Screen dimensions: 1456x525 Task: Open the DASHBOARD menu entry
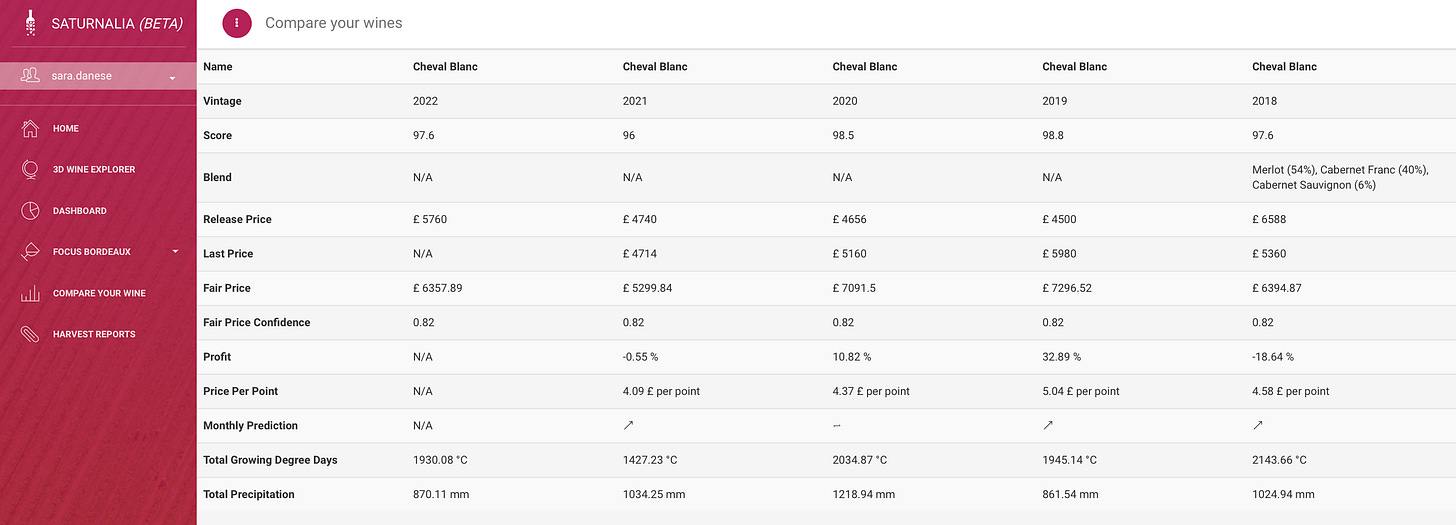tap(80, 211)
